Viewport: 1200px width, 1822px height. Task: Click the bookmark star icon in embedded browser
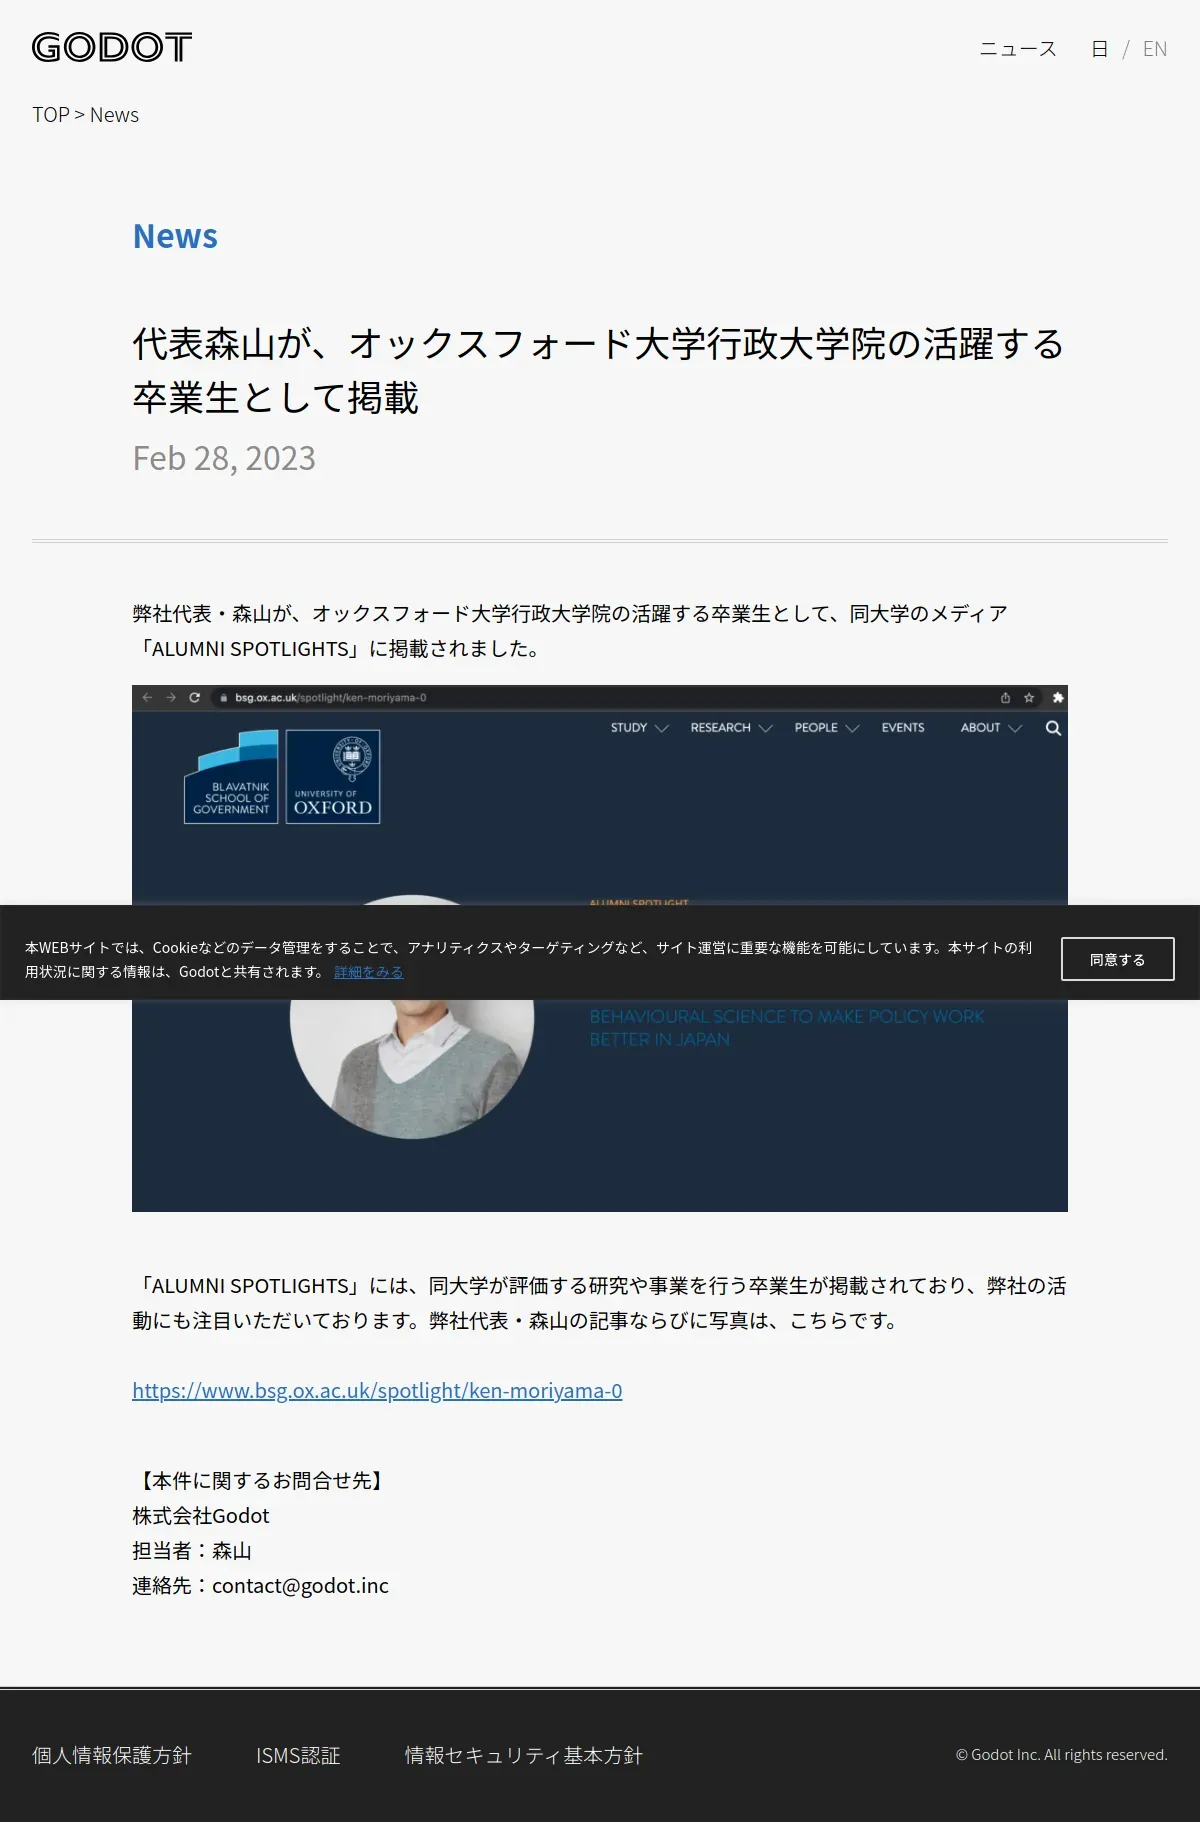pos(1029,698)
